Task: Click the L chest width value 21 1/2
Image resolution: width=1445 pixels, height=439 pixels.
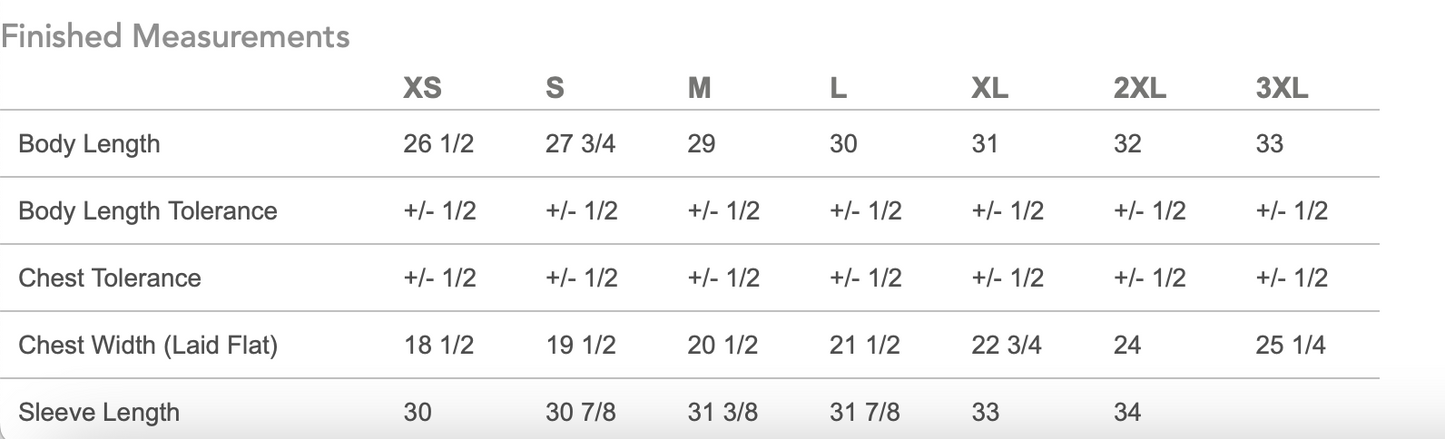Action: point(865,345)
